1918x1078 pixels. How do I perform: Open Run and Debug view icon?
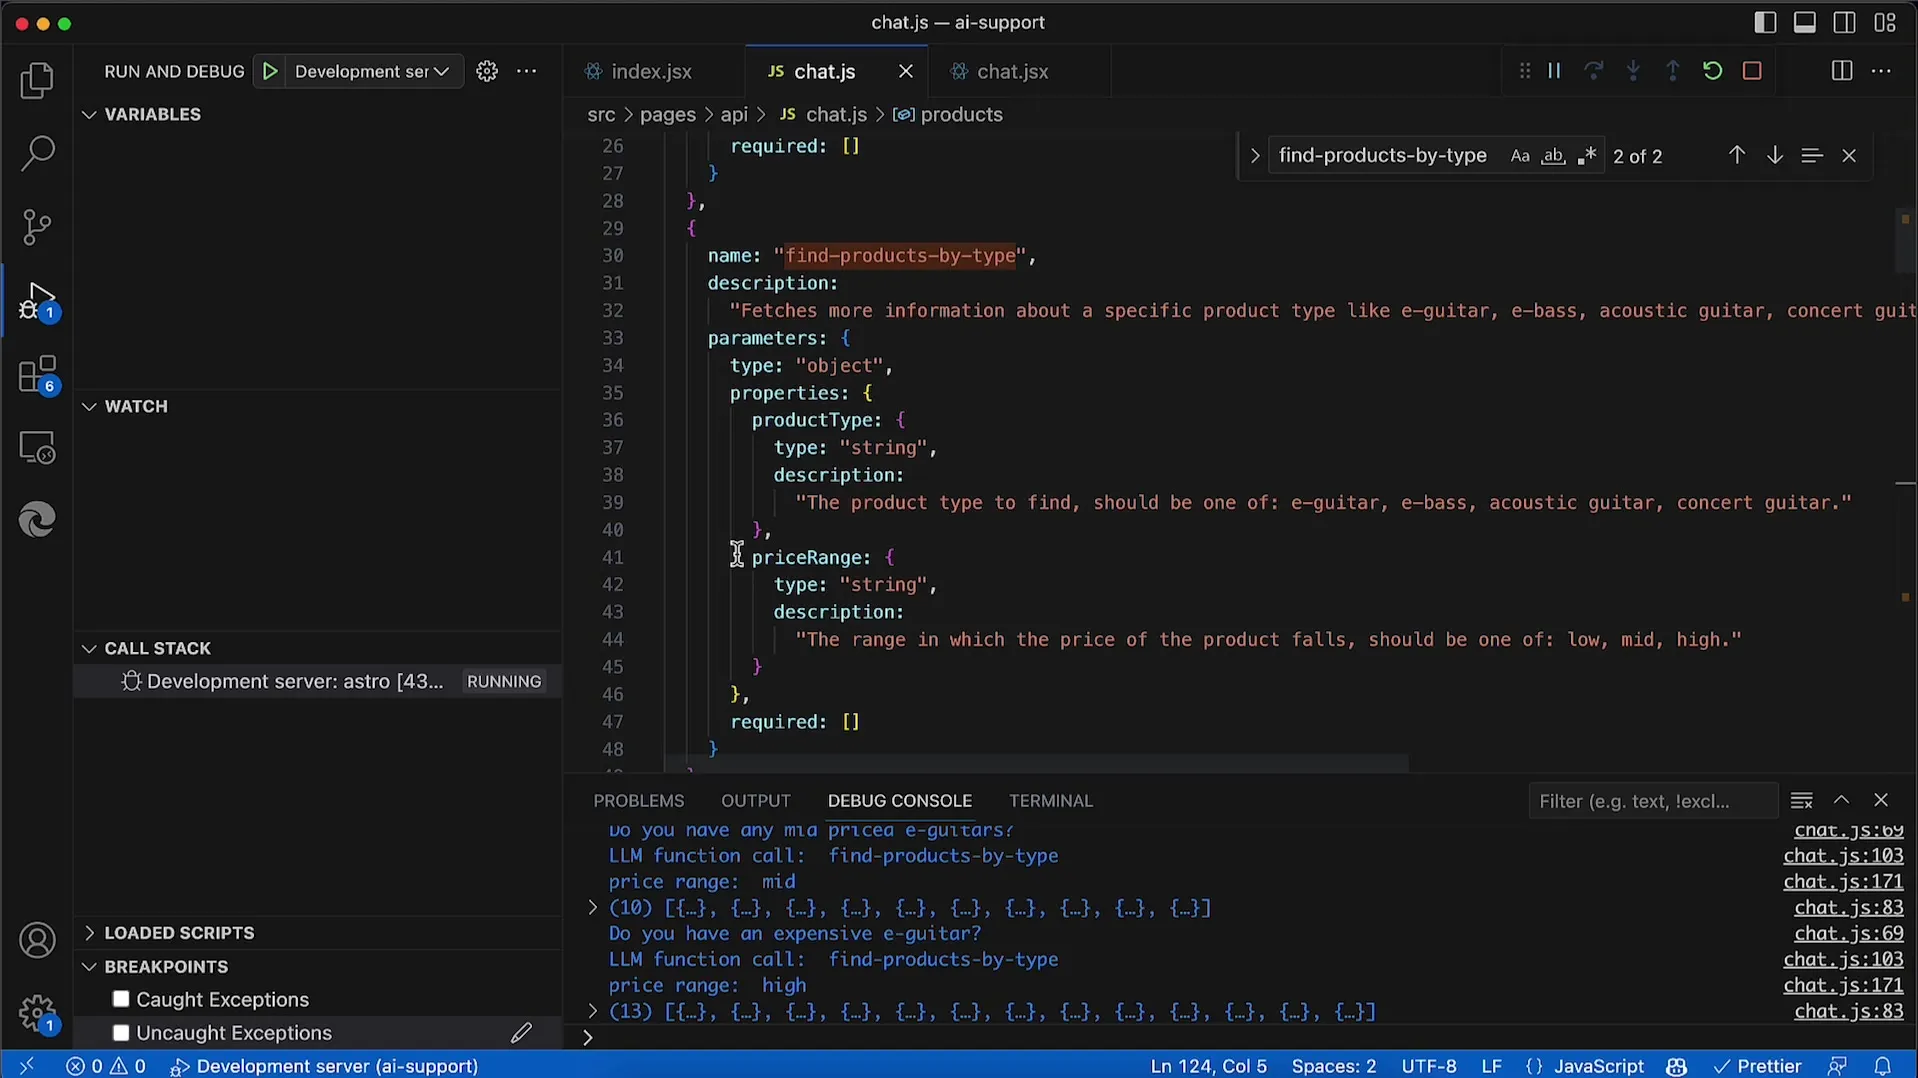37,301
